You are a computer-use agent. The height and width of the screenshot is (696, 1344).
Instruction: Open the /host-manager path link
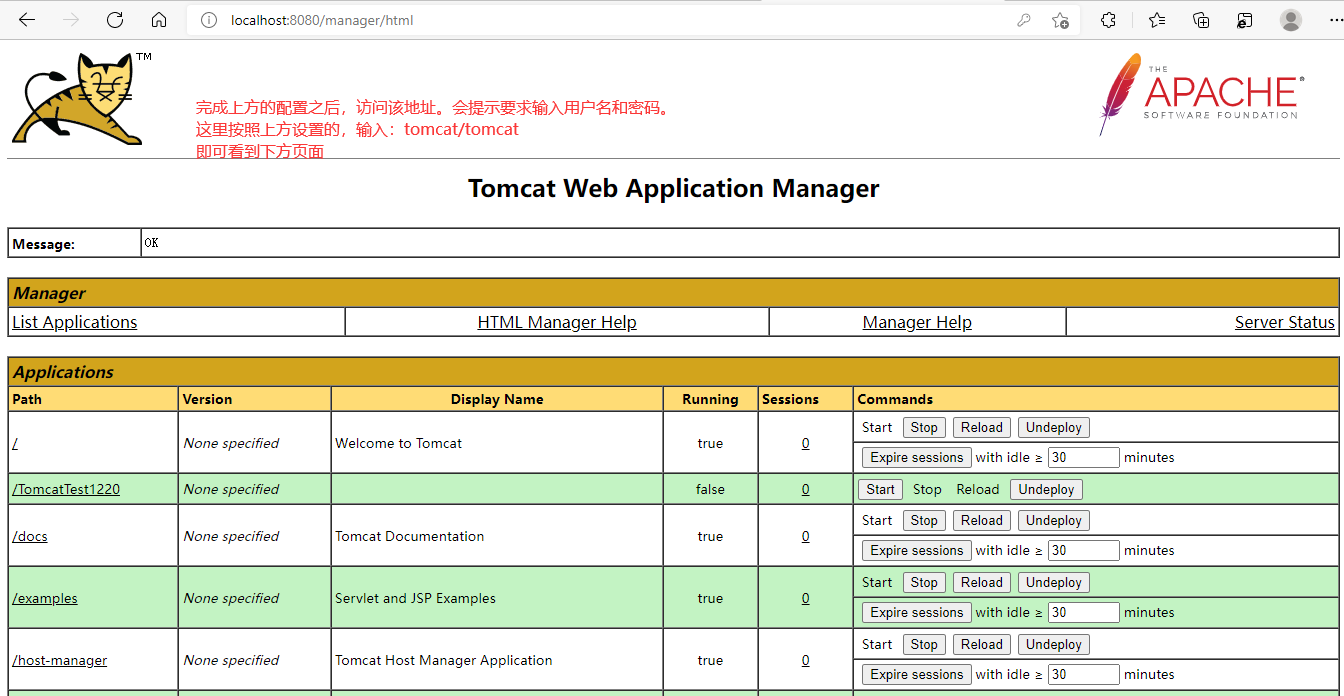(x=60, y=660)
